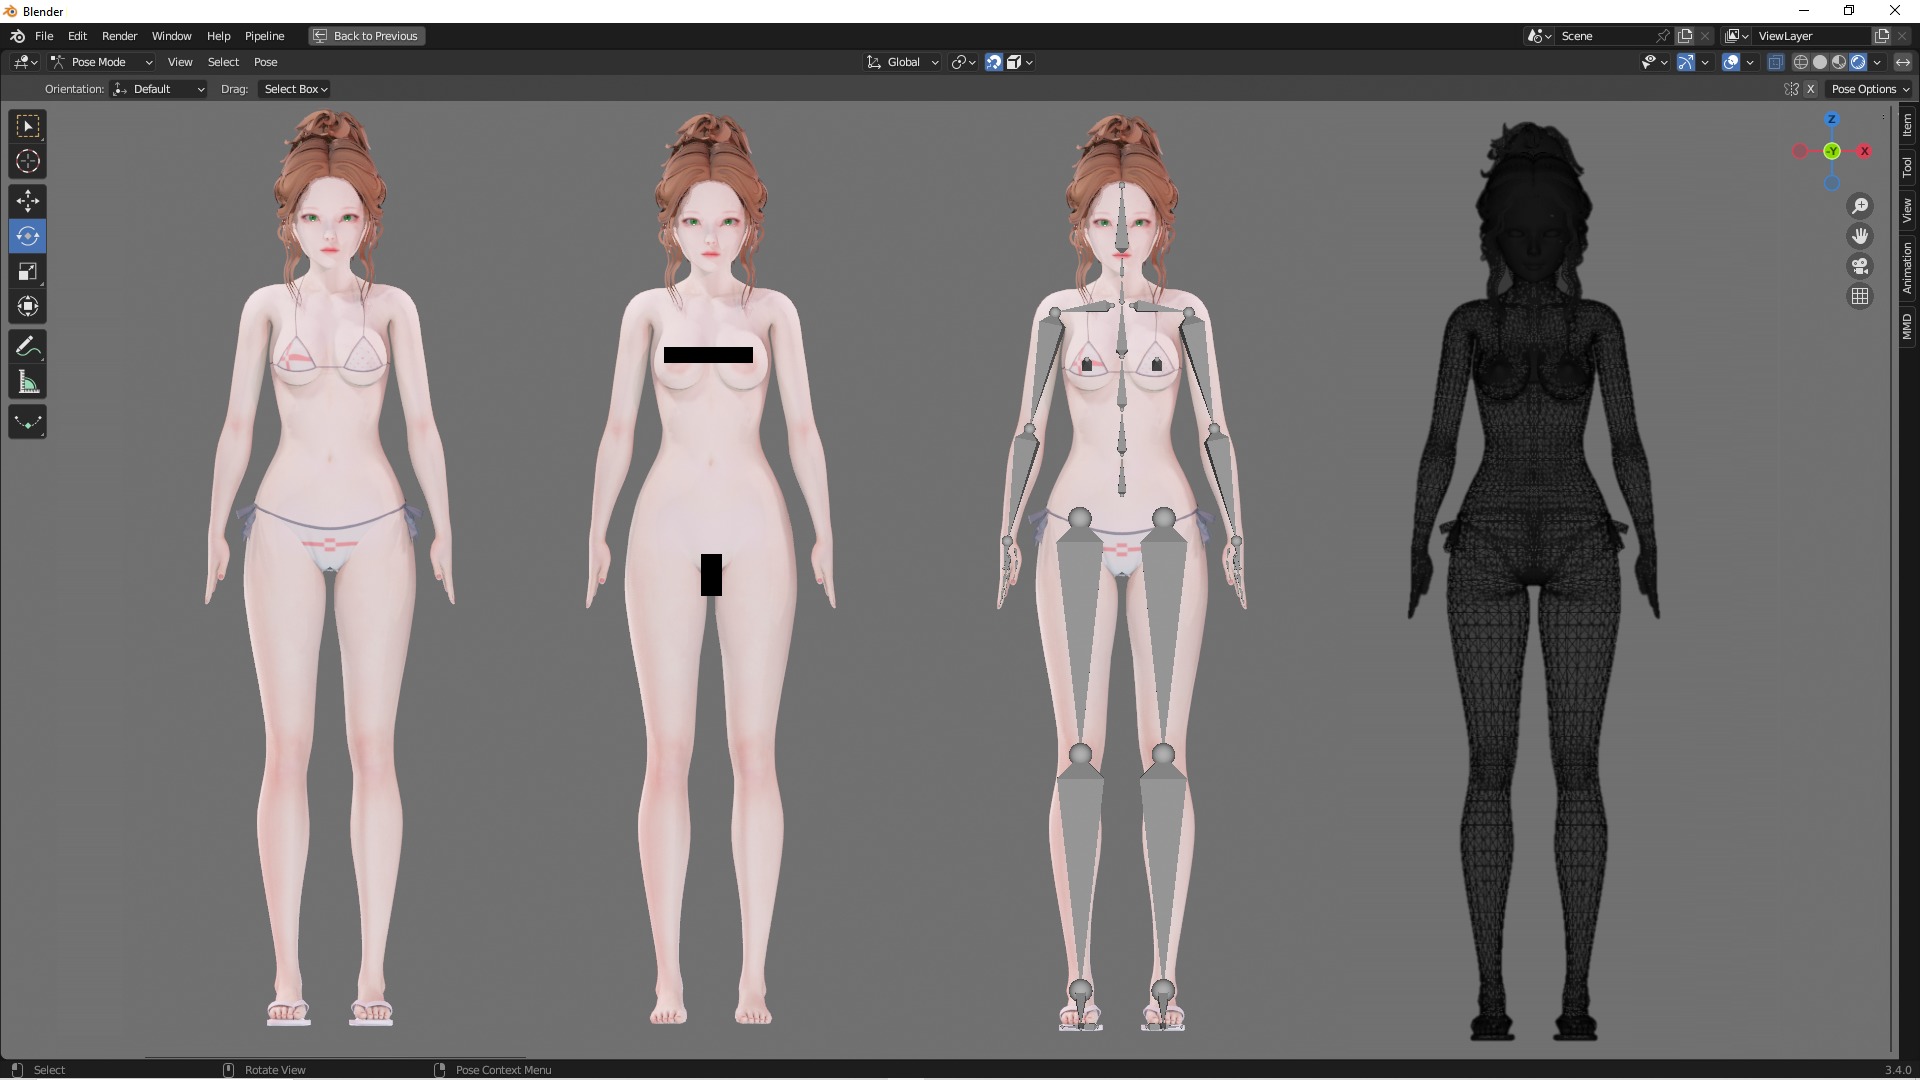Open the overlays options dropdown arrow
Image resolution: width=1920 pixels, height=1080 pixels.
coord(1750,62)
